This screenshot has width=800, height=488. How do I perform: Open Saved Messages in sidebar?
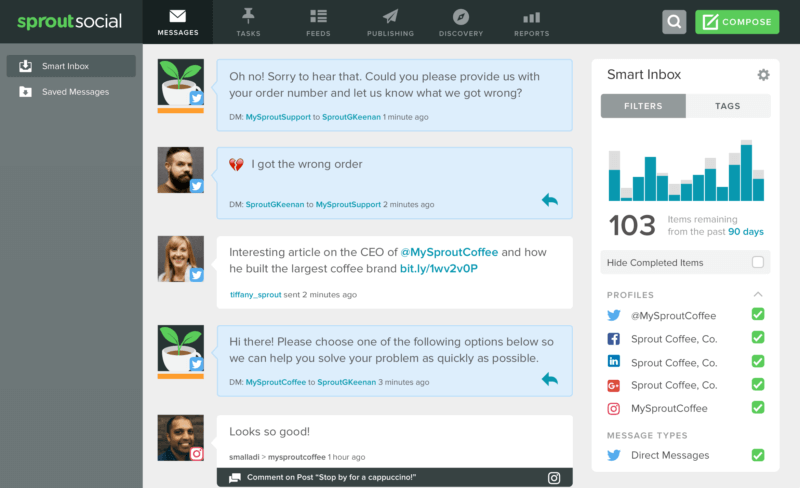pyautogui.click(x=75, y=92)
